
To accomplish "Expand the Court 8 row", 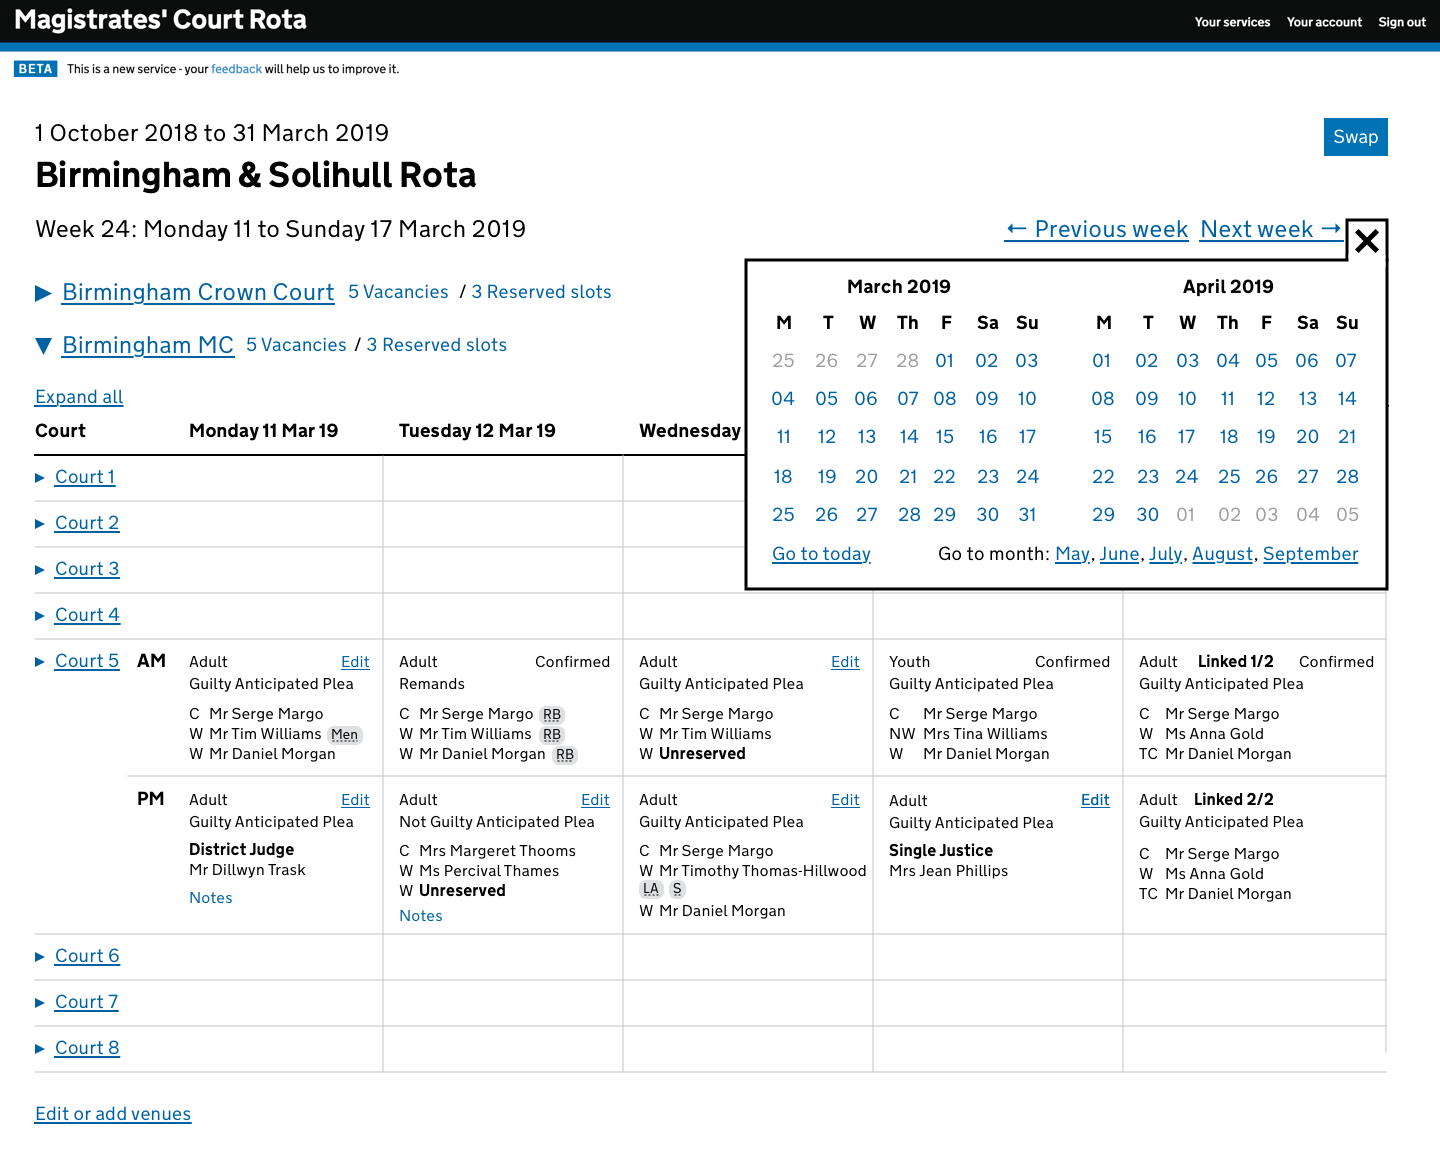I will pos(86,1048).
